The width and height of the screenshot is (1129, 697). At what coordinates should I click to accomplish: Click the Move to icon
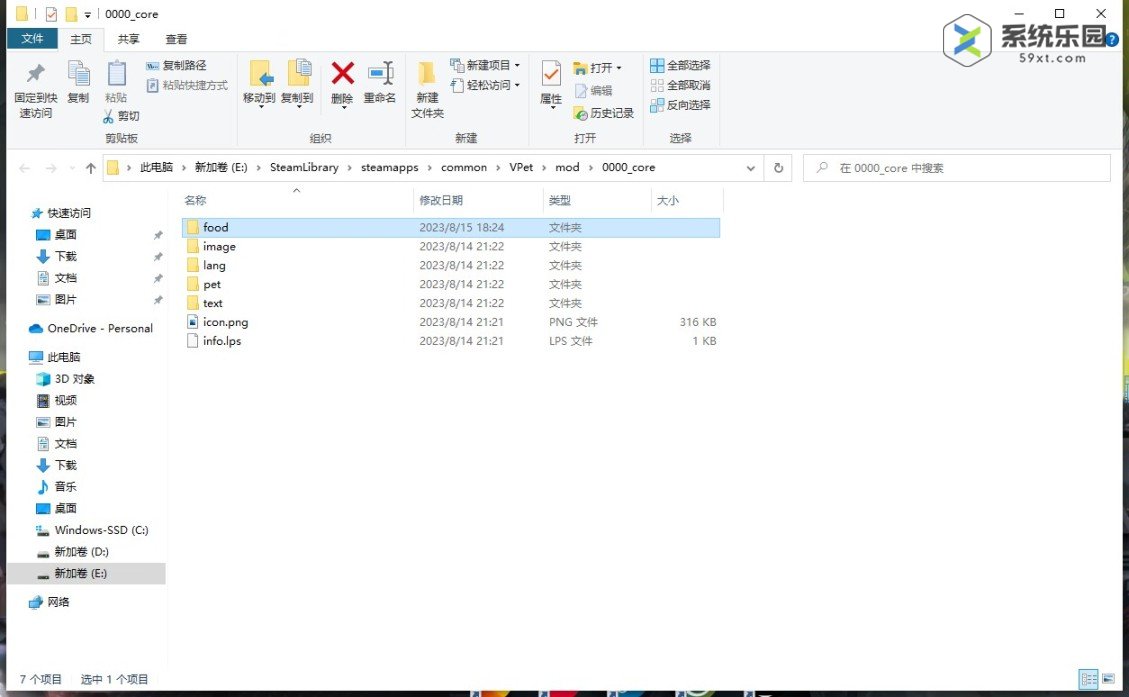pyautogui.click(x=259, y=76)
